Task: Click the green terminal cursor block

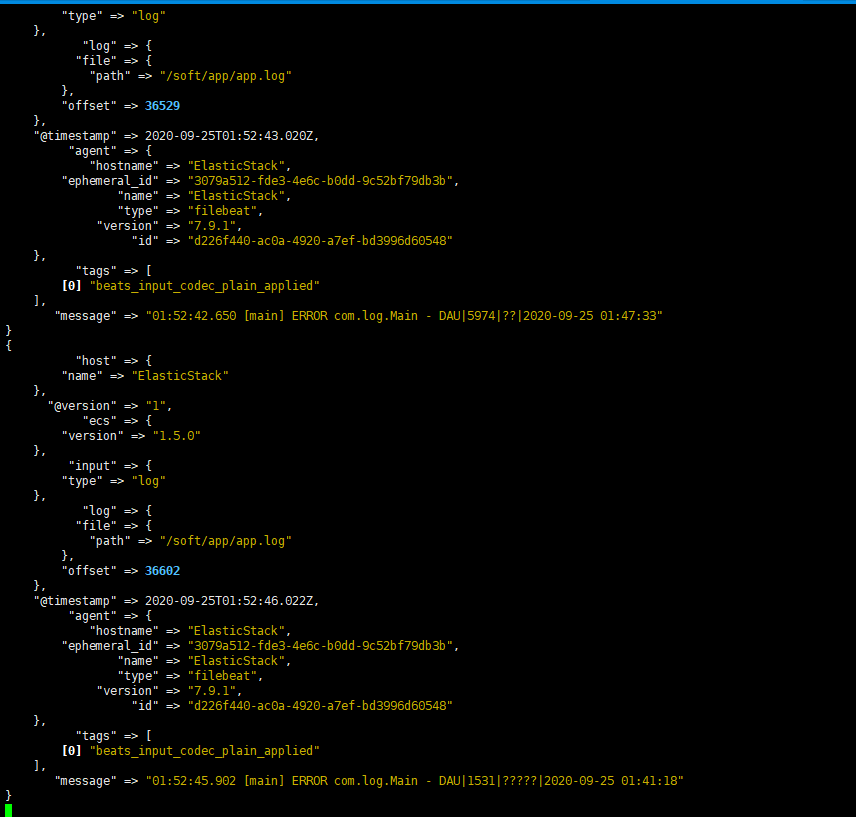Action: [9, 809]
